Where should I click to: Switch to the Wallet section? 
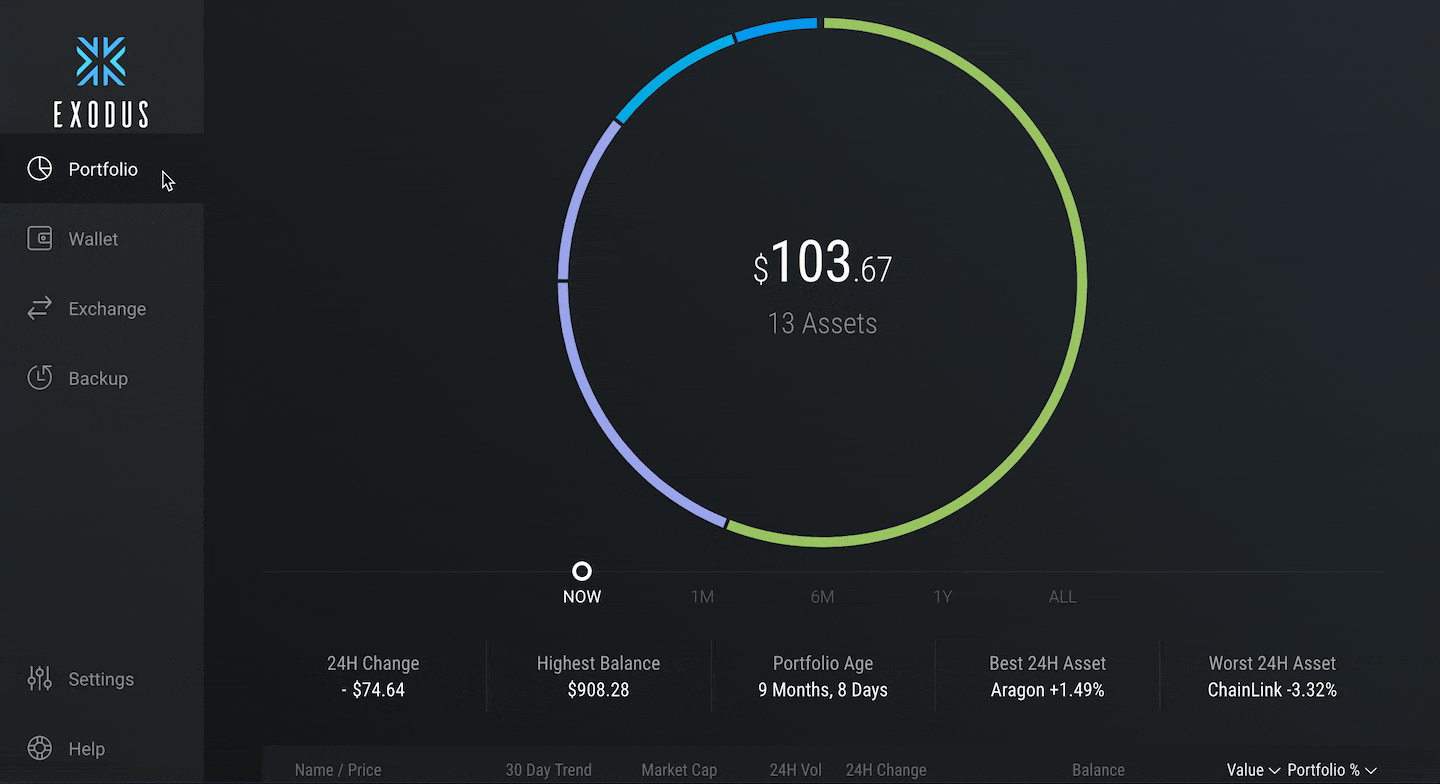(93, 238)
